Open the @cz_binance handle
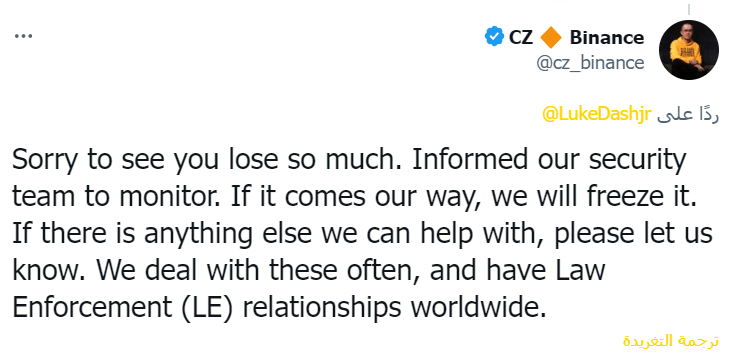This screenshot has width=737, height=364. (590, 63)
